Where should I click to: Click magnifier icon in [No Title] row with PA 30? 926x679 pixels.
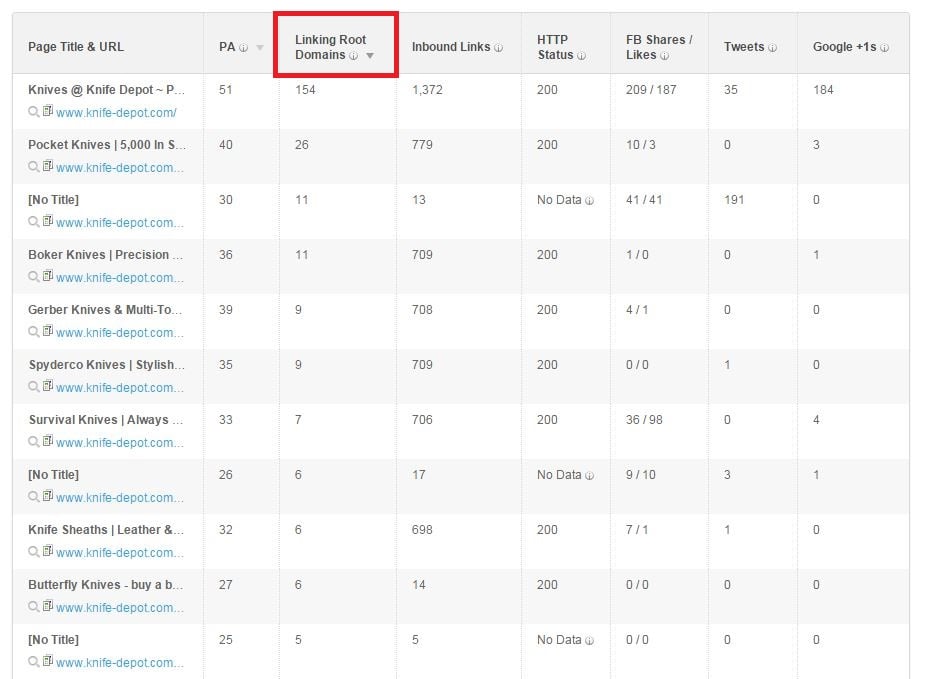click(34, 221)
